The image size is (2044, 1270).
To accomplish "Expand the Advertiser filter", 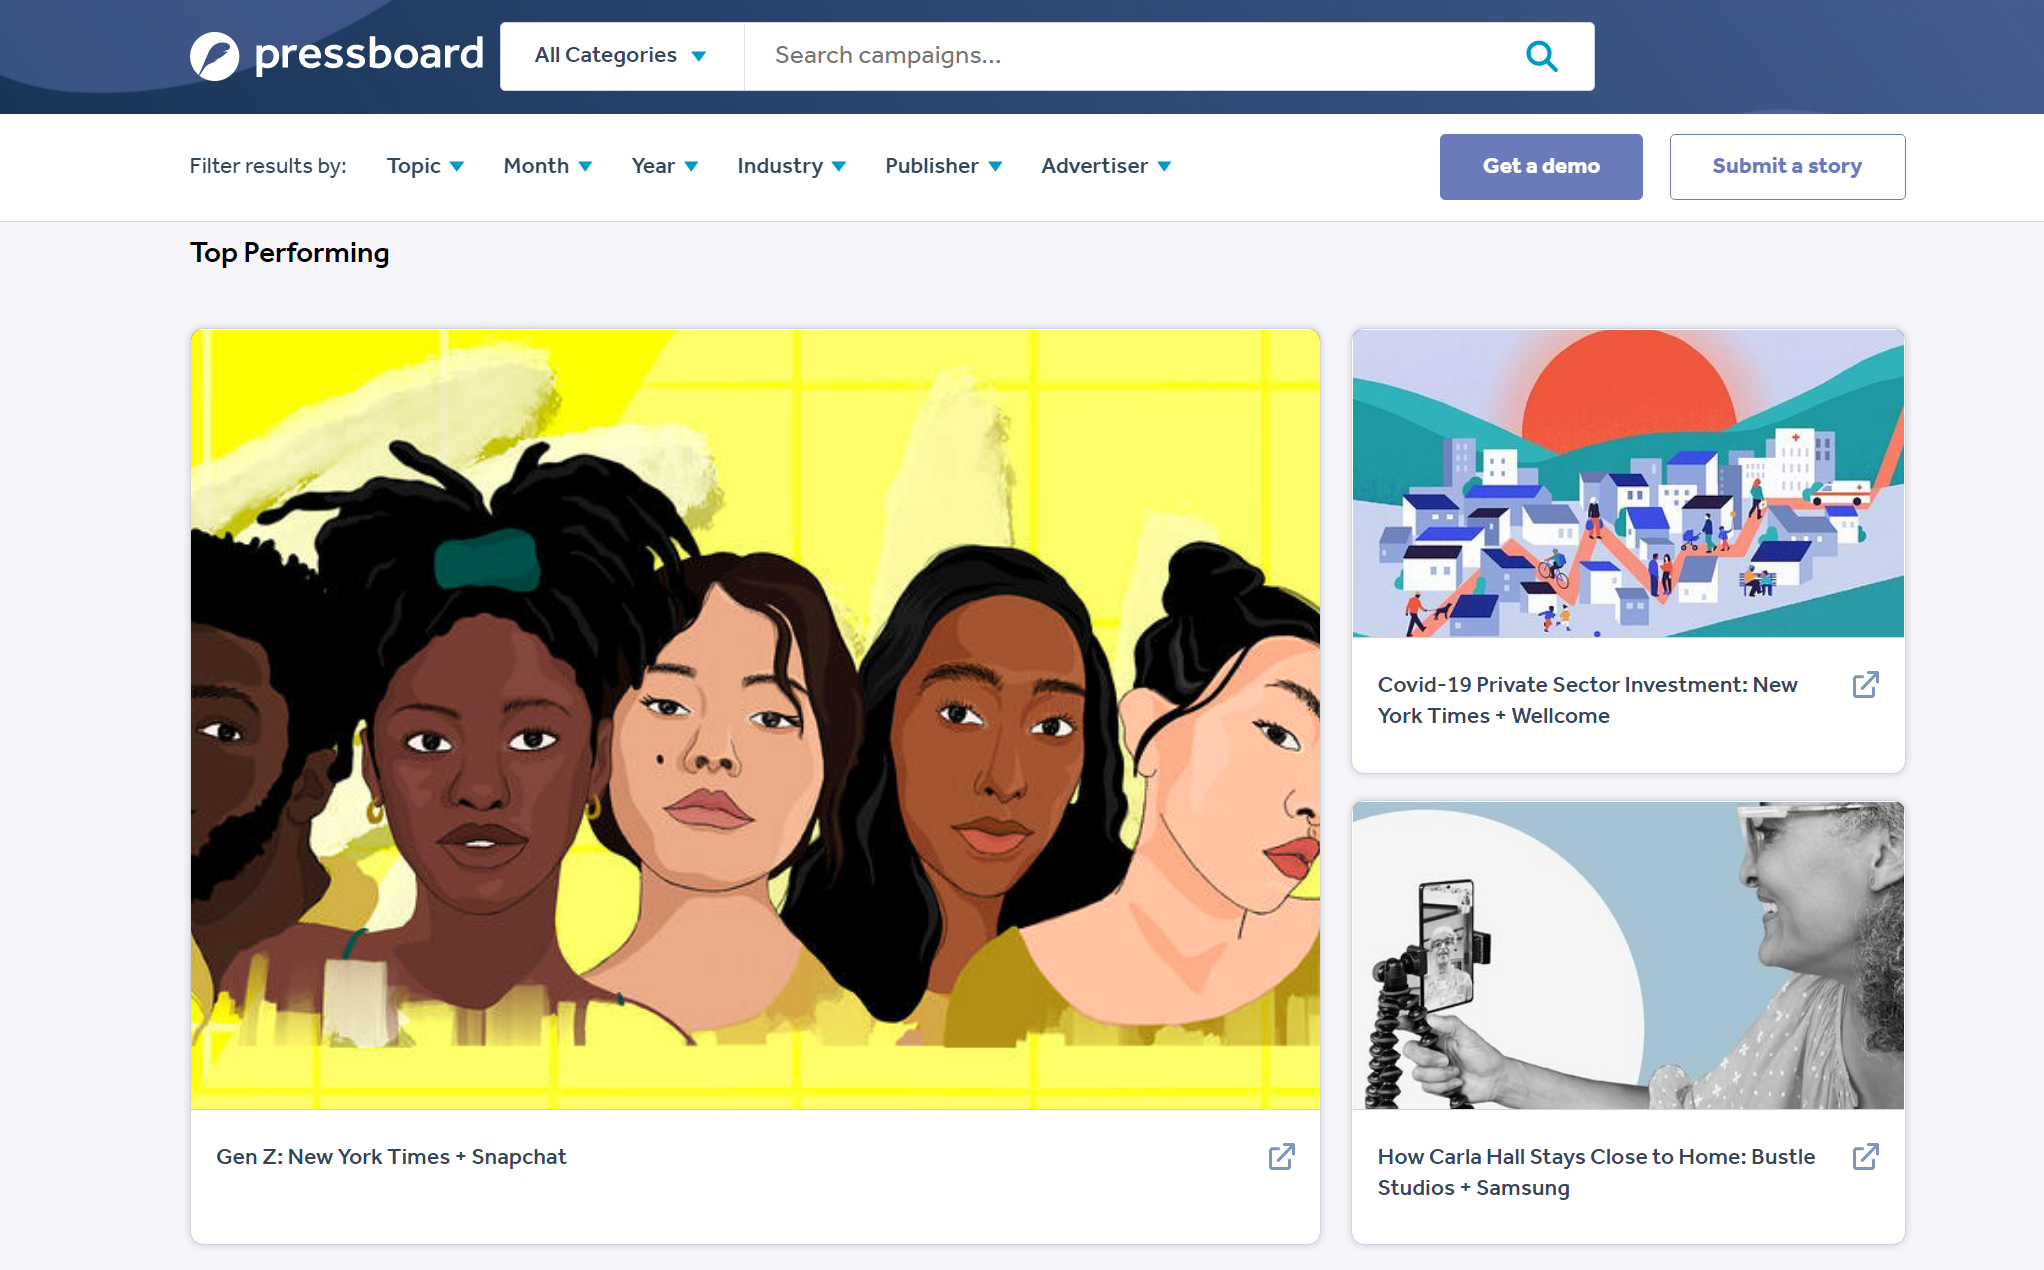I will click(x=1106, y=166).
